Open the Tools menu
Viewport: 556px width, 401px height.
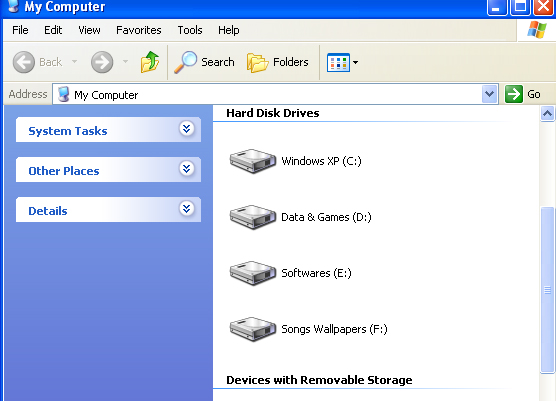pyautogui.click(x=190, y=30)
